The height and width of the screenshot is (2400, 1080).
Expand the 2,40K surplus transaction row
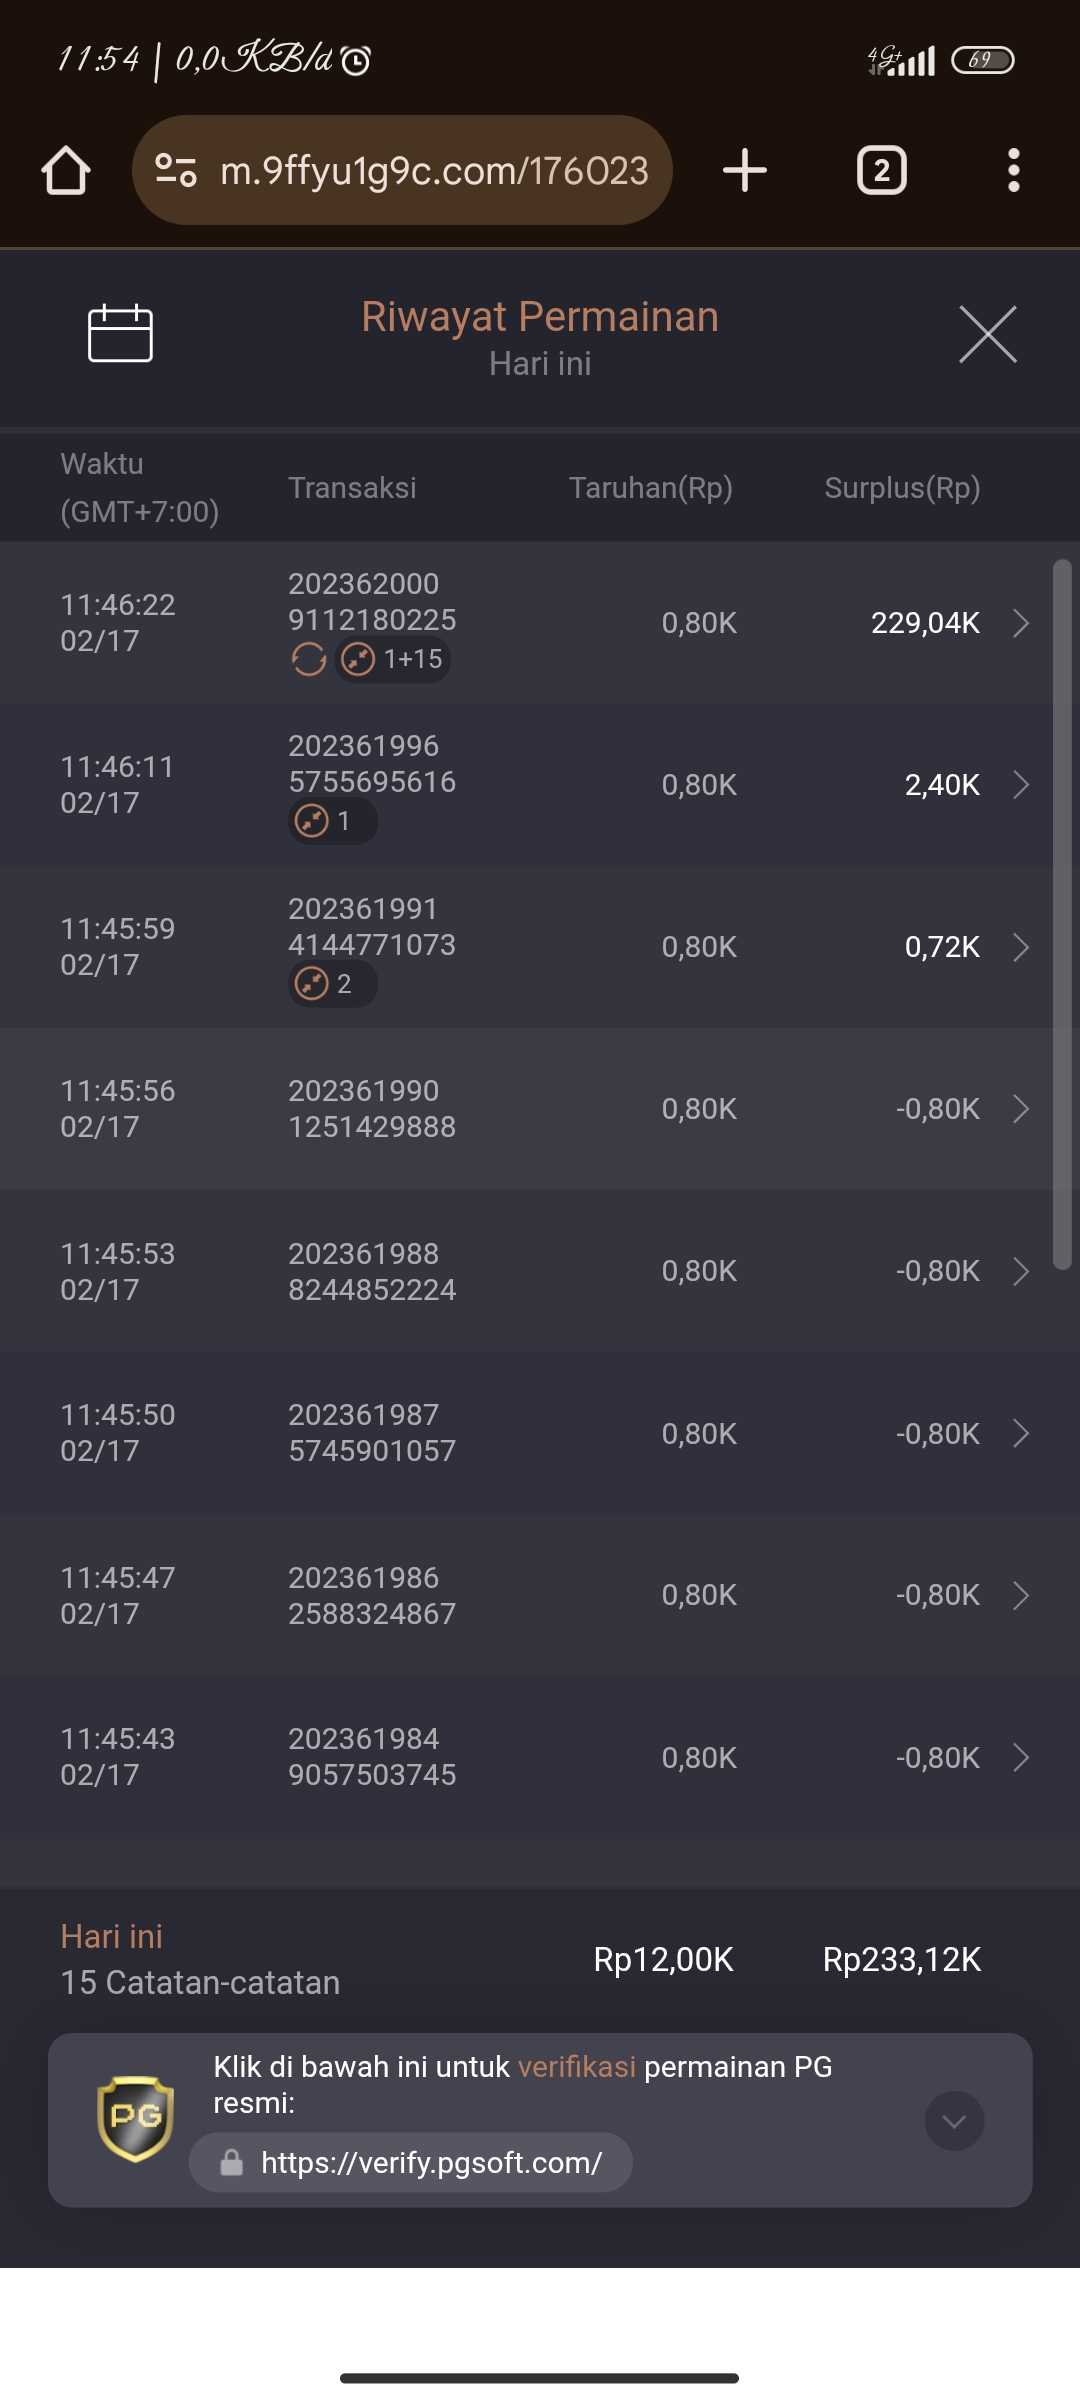pyautogui.click(x=1020, y=785)
